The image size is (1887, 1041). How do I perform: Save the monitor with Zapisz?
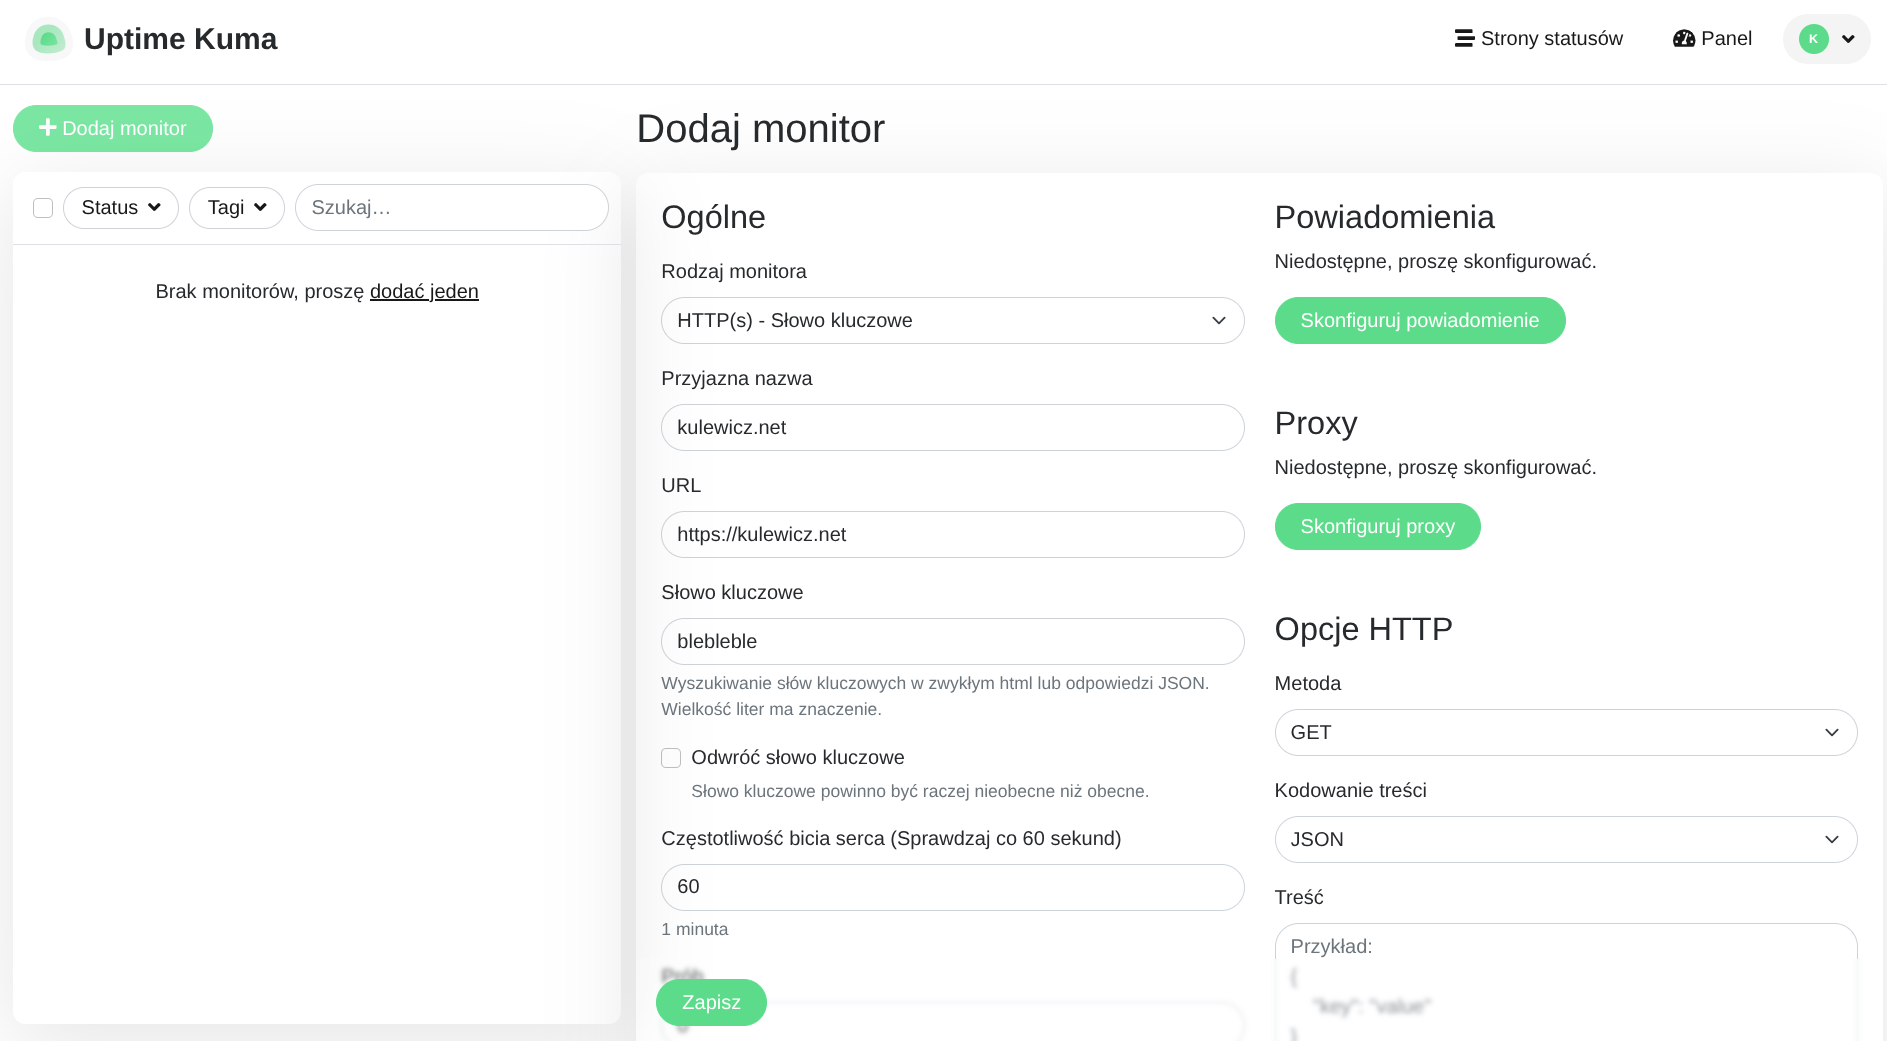point(711,1003)
